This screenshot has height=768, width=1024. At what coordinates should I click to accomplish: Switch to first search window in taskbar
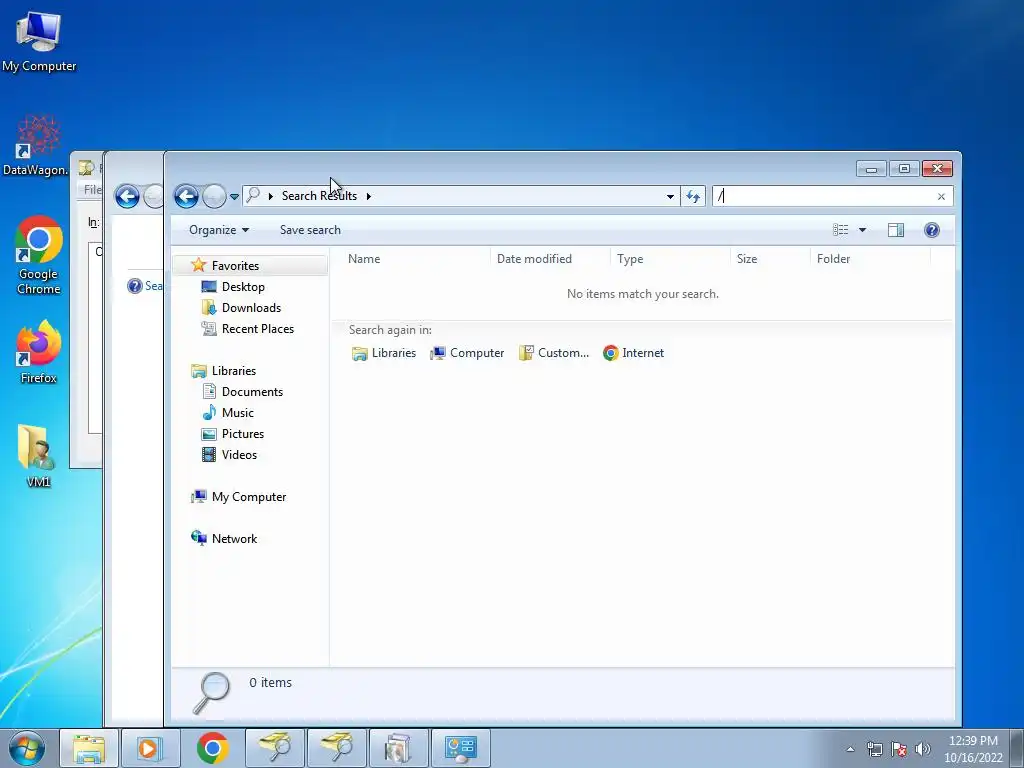(x=274, y=748)
